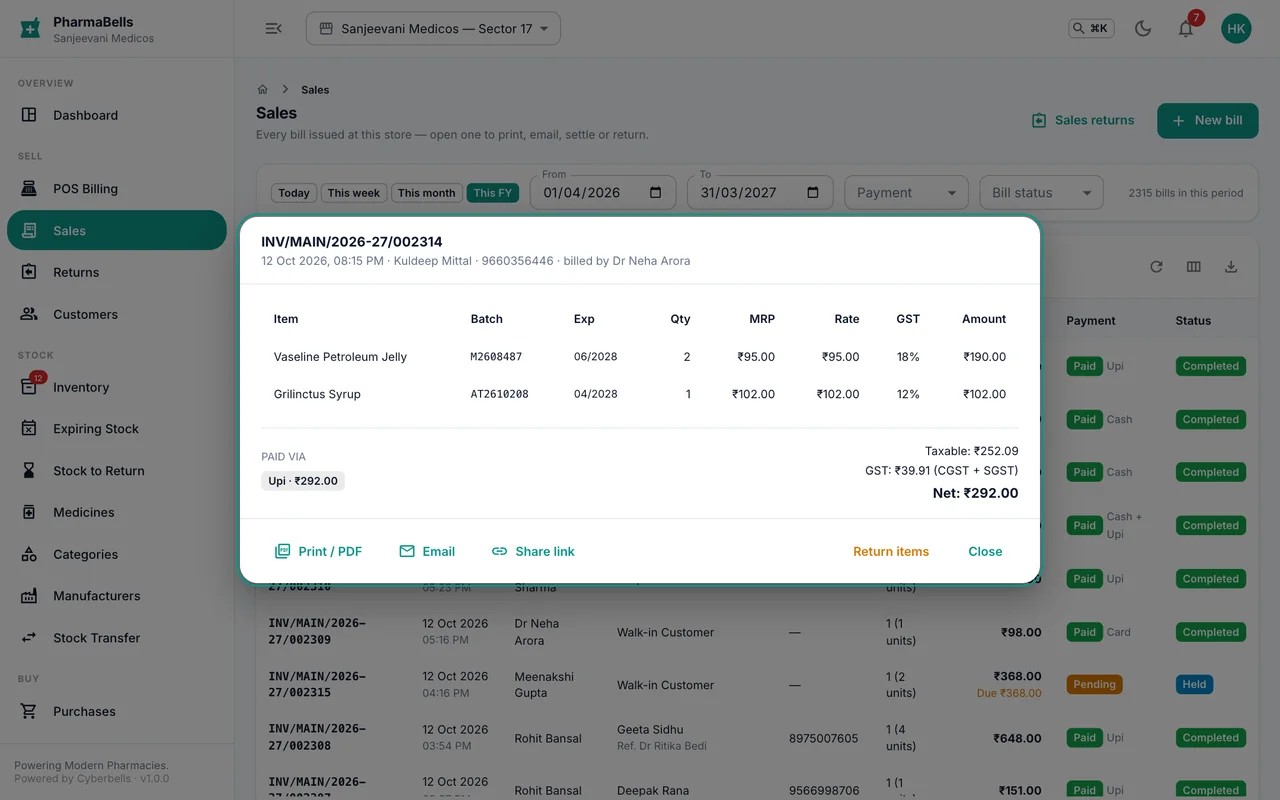The height and width of the screenshot is (800, 1280).
Task: Open Categories in the sidebar
Action: [117, 554]
